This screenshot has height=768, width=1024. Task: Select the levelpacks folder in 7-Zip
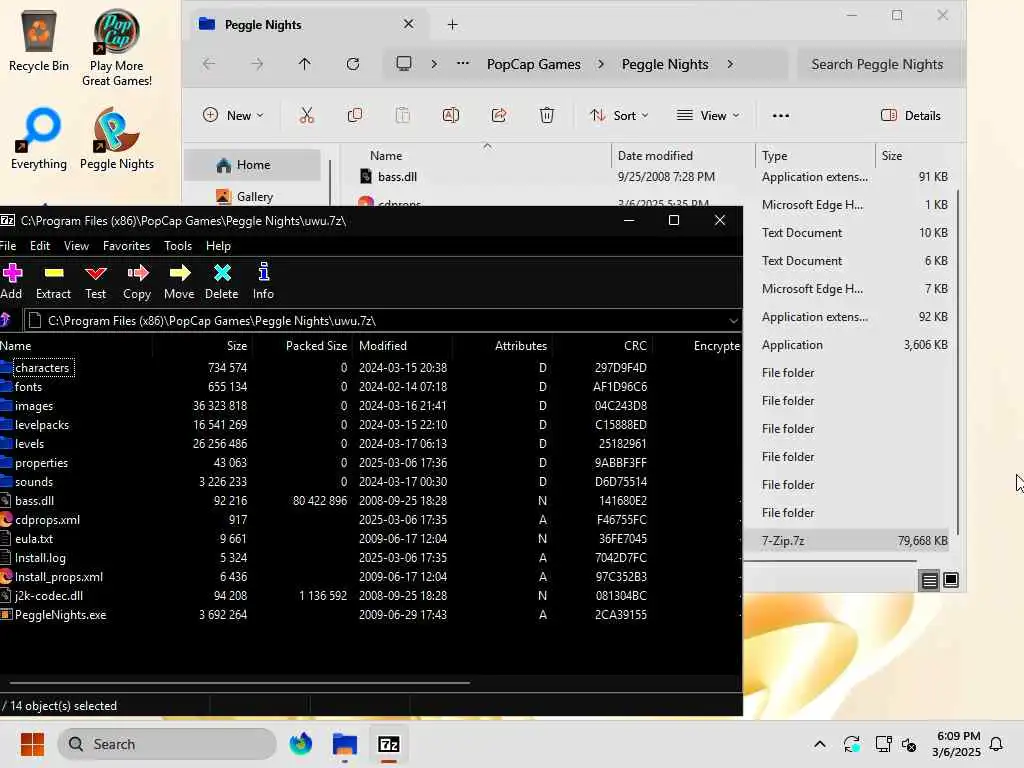click(42, 424)
